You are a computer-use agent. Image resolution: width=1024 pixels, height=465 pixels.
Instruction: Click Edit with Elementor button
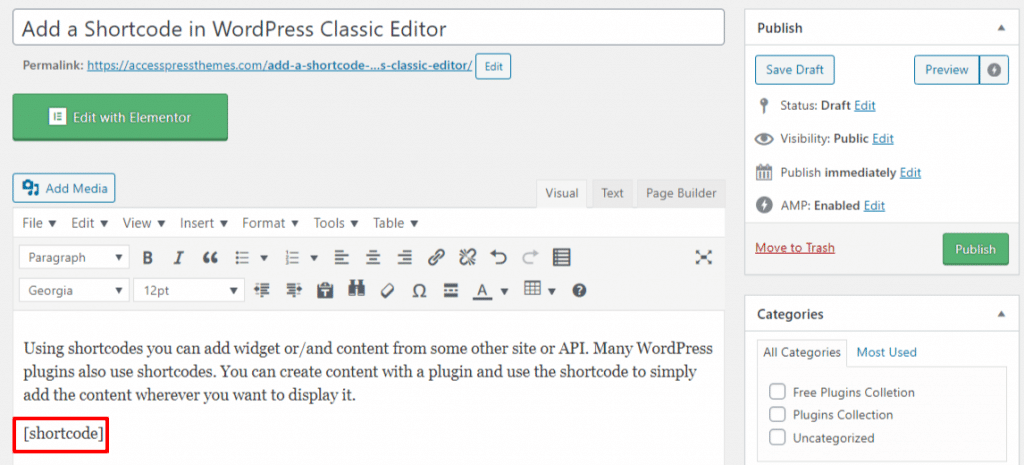pyautogui.click(x=120, y=118)
